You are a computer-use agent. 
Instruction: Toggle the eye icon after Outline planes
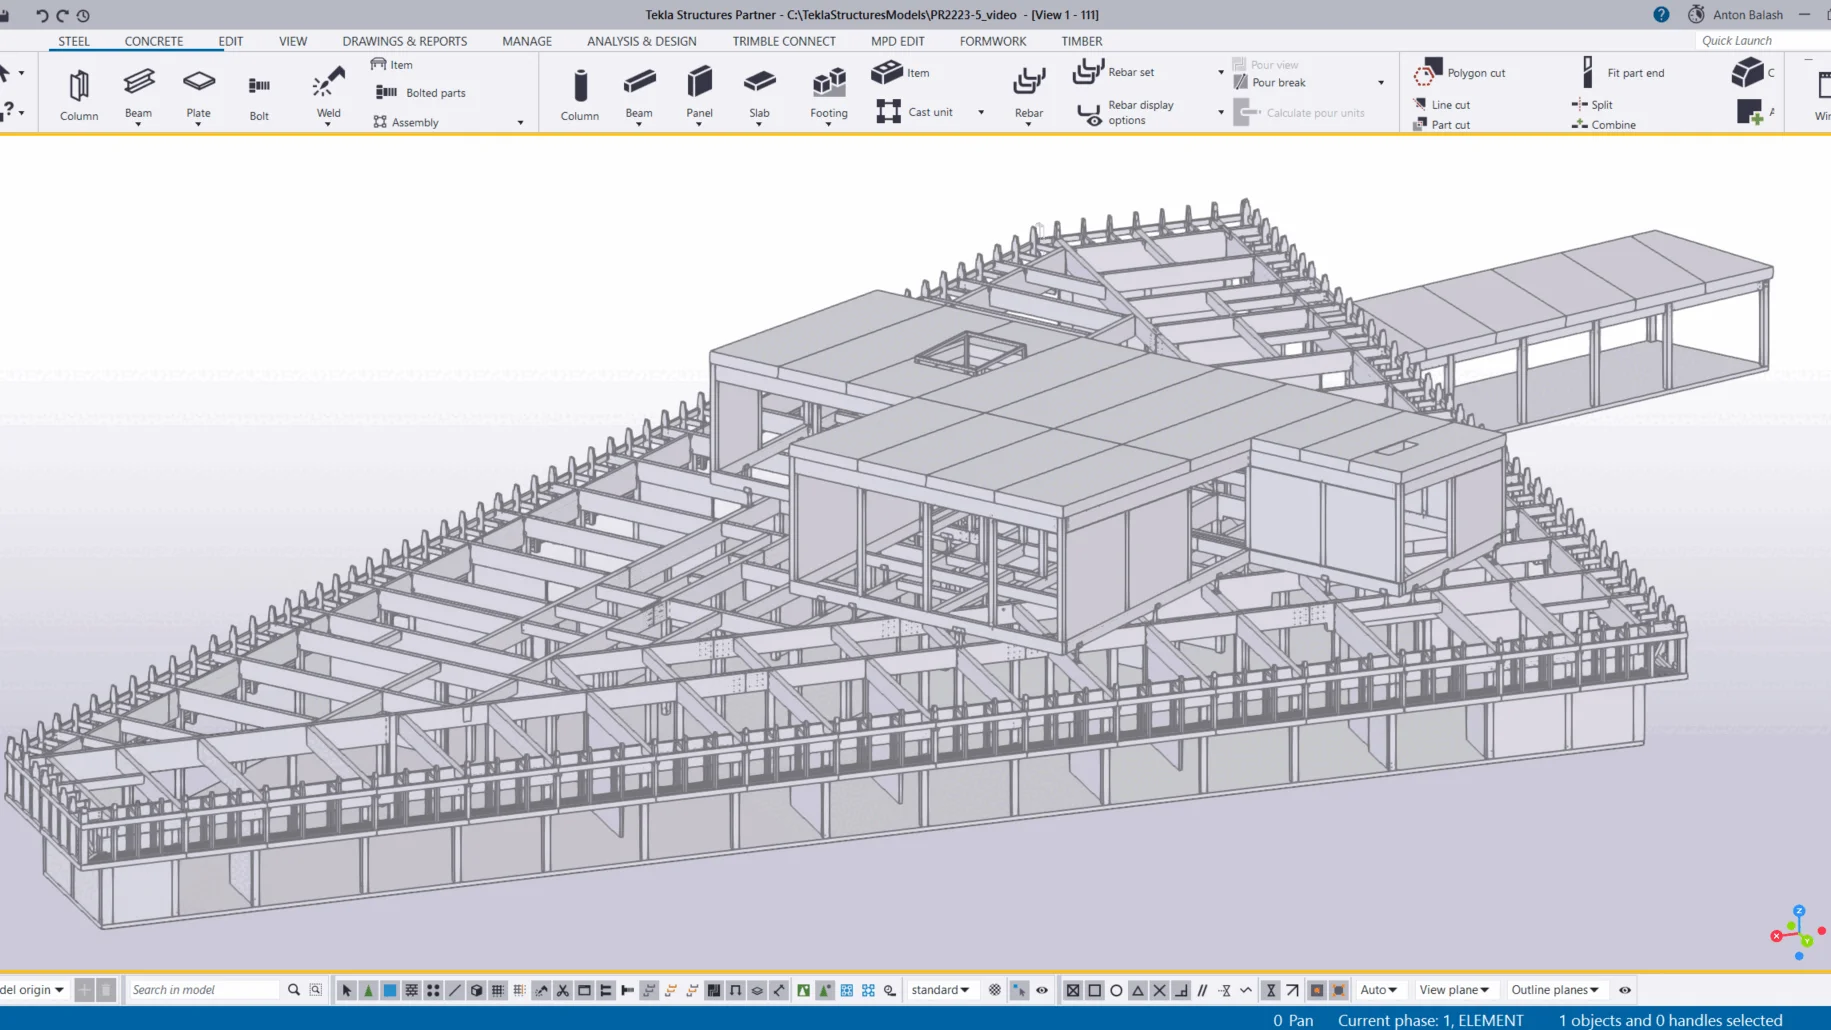point(1625,990)
